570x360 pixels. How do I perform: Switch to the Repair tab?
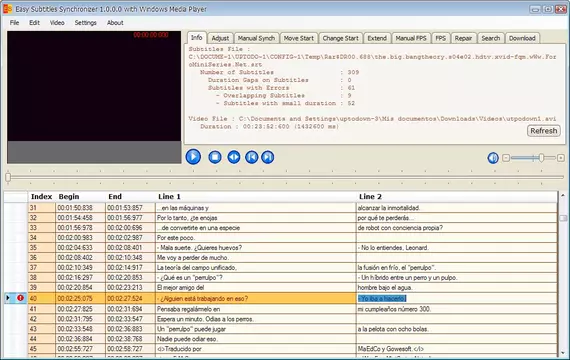coord(463,38)
